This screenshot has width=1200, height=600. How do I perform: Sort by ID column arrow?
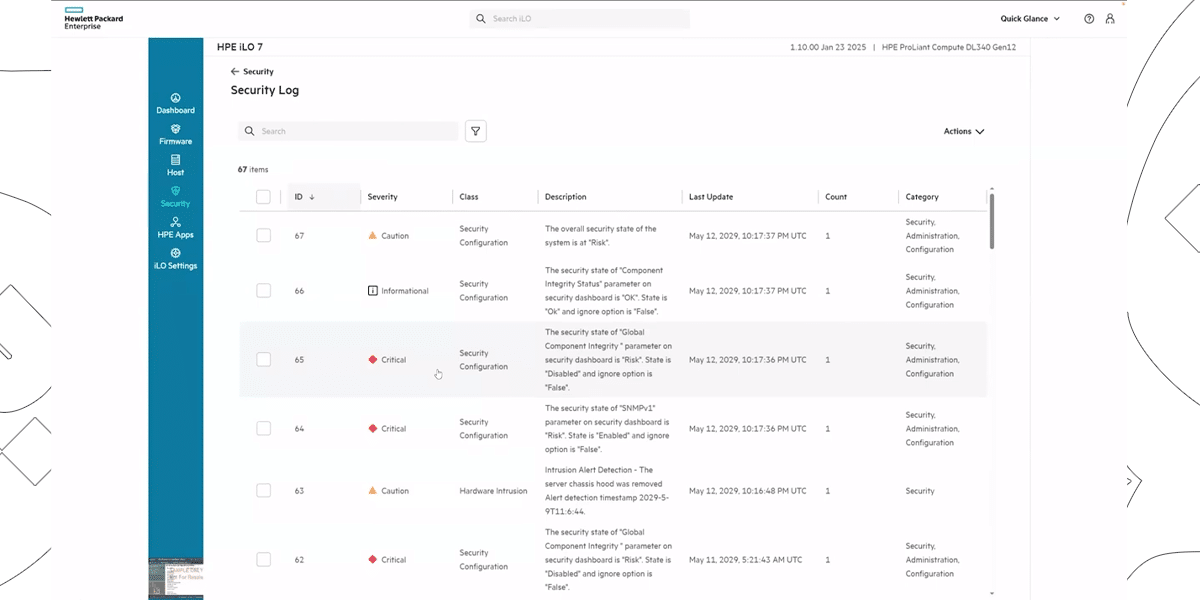coord(312,197)
